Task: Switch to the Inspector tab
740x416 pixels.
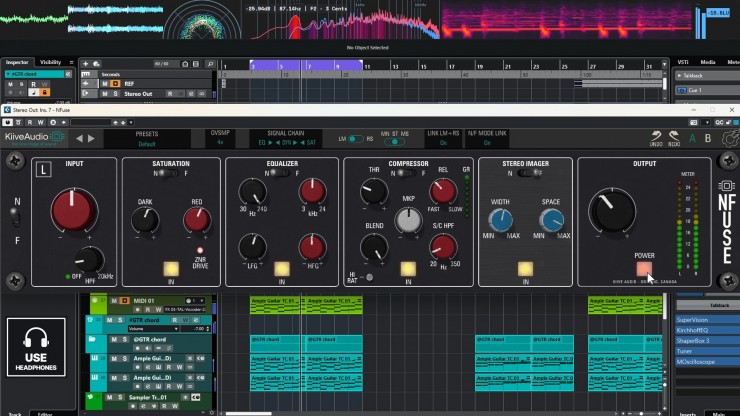Action: click(17, 62)
